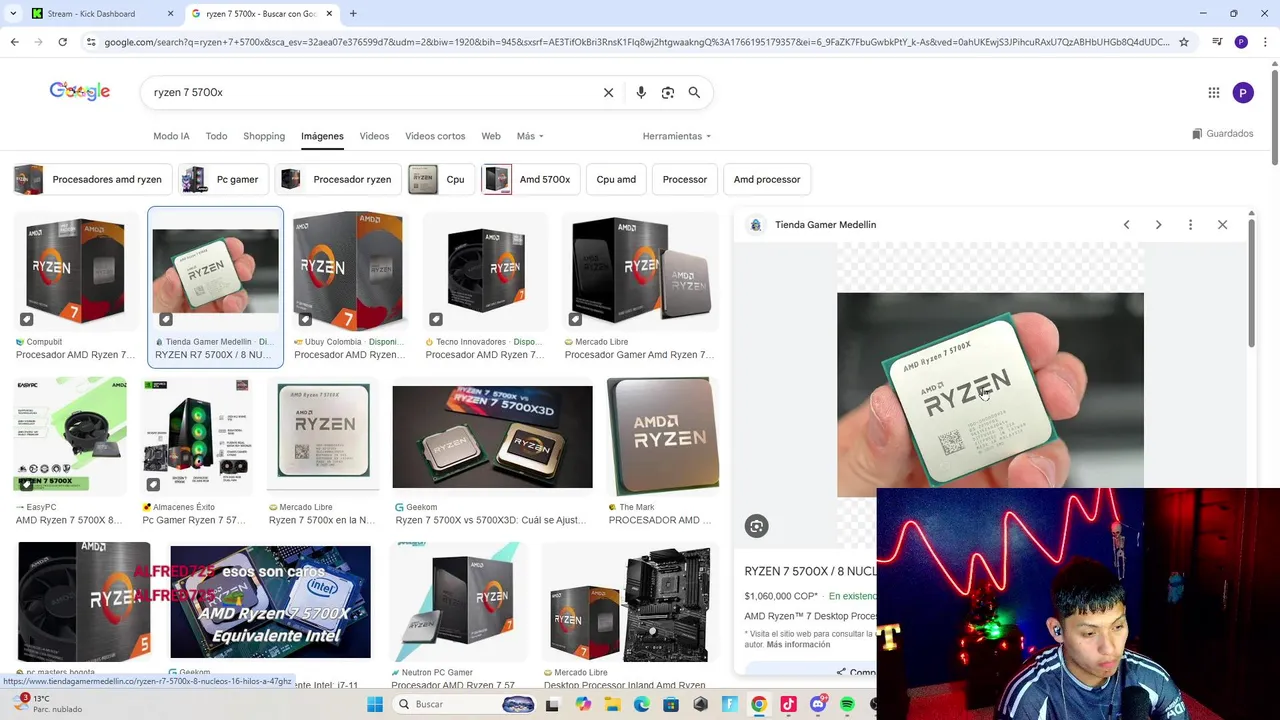Start voice search with the microphone icon
Image resolution: width=1280 pixels, height=720 pixels.
click(x=641, y=92)
